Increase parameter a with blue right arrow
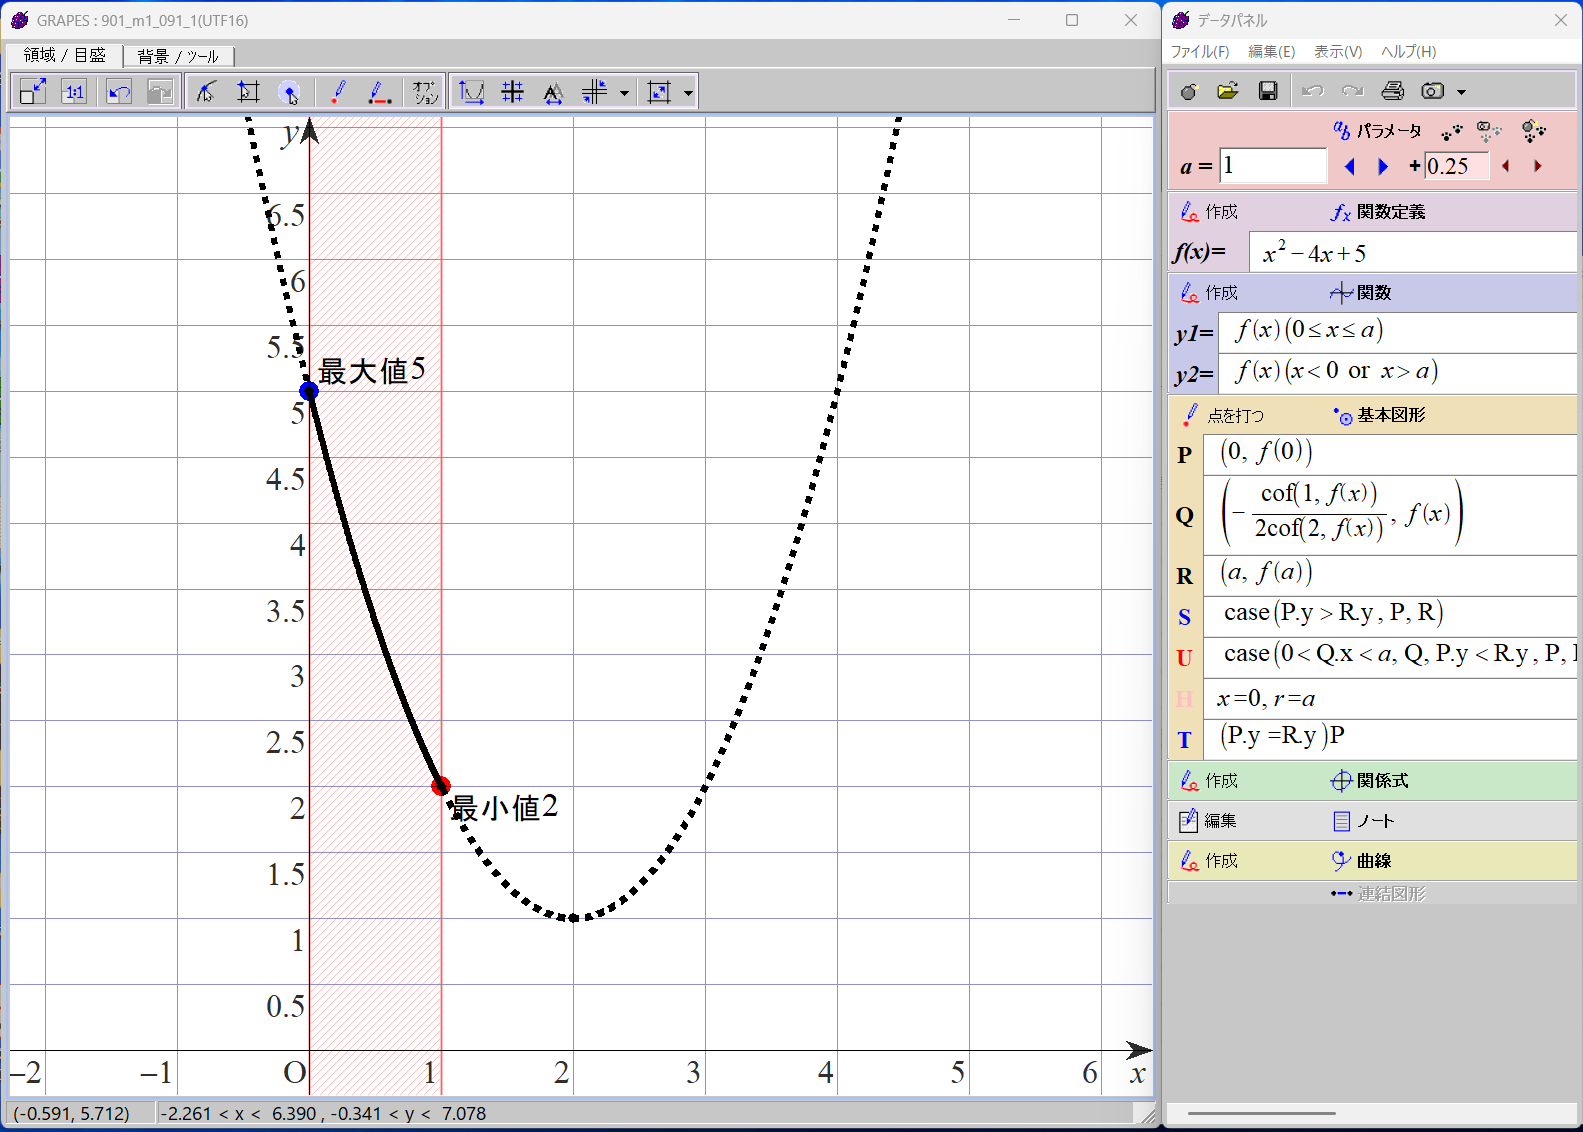This screenshot has width=1583, height=1132. click(1383, 167)
